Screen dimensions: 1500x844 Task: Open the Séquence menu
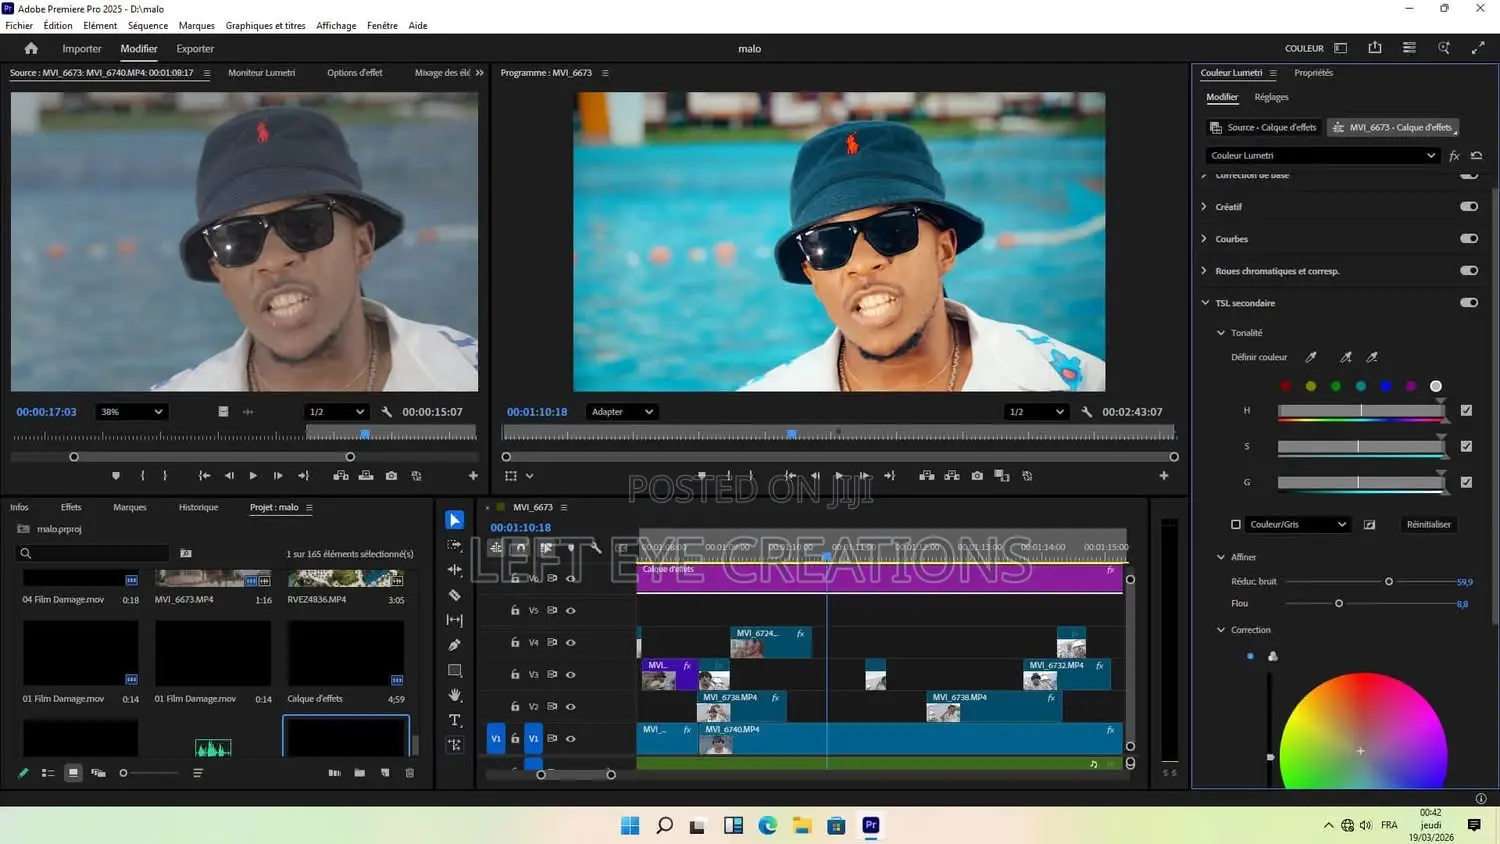point(148,26)
